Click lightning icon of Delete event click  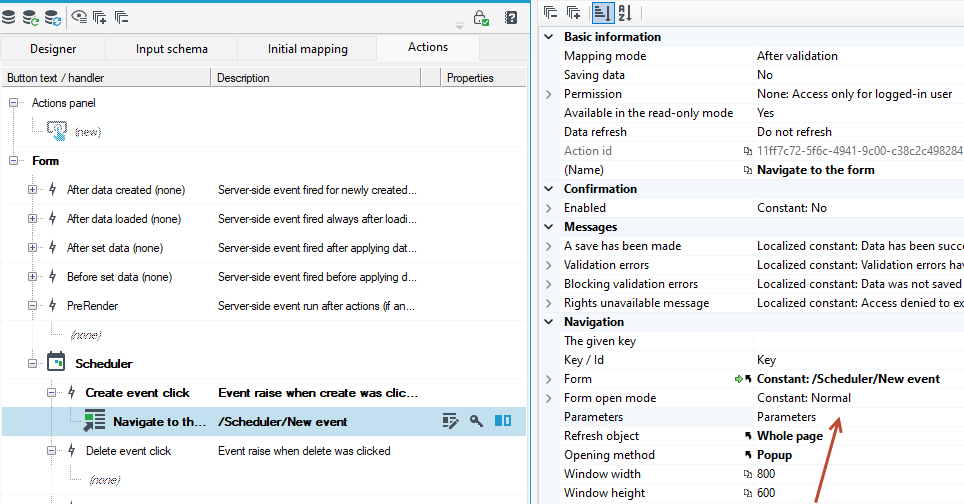(71, 450)
